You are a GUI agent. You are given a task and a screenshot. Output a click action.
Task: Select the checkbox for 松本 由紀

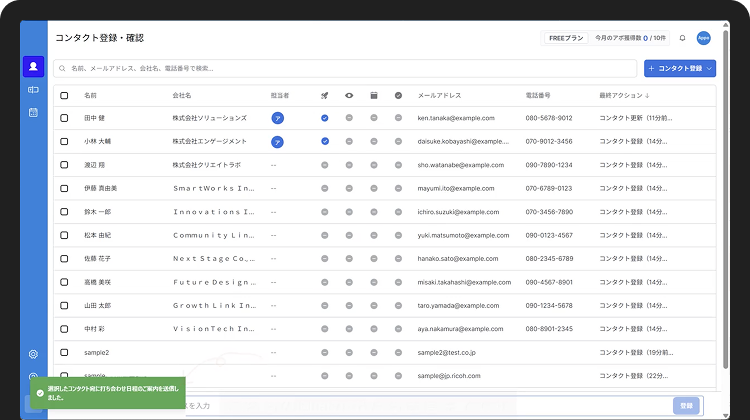[64, 235]
